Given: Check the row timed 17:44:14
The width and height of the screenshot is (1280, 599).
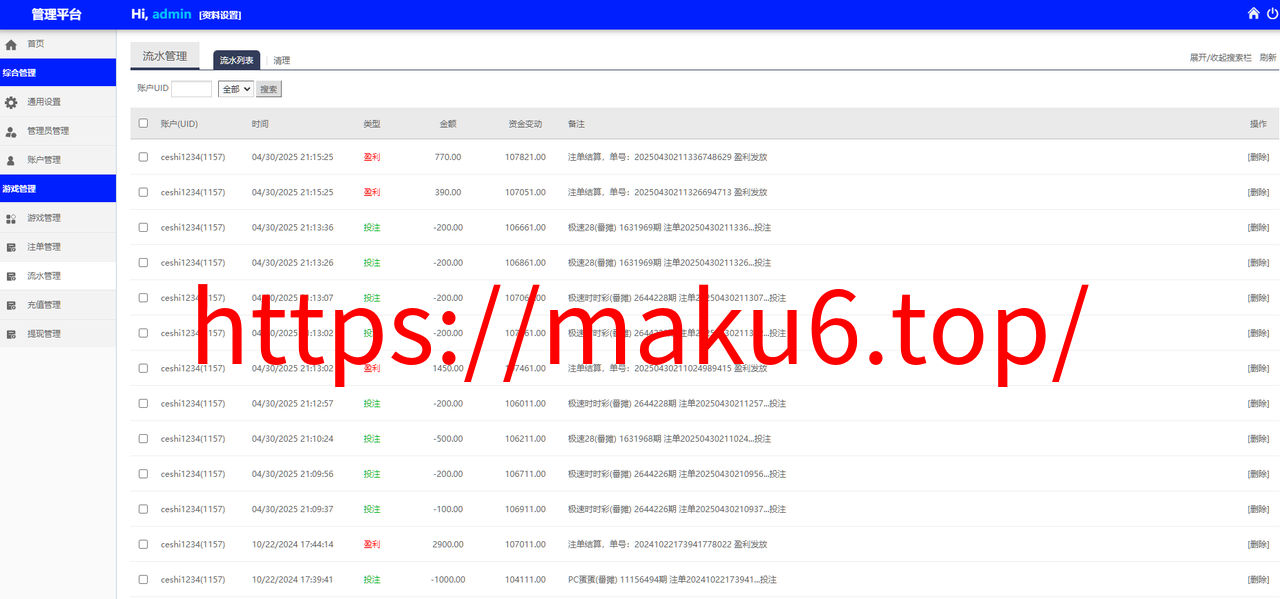Looking at the screenshot, I should pos(143,544).
